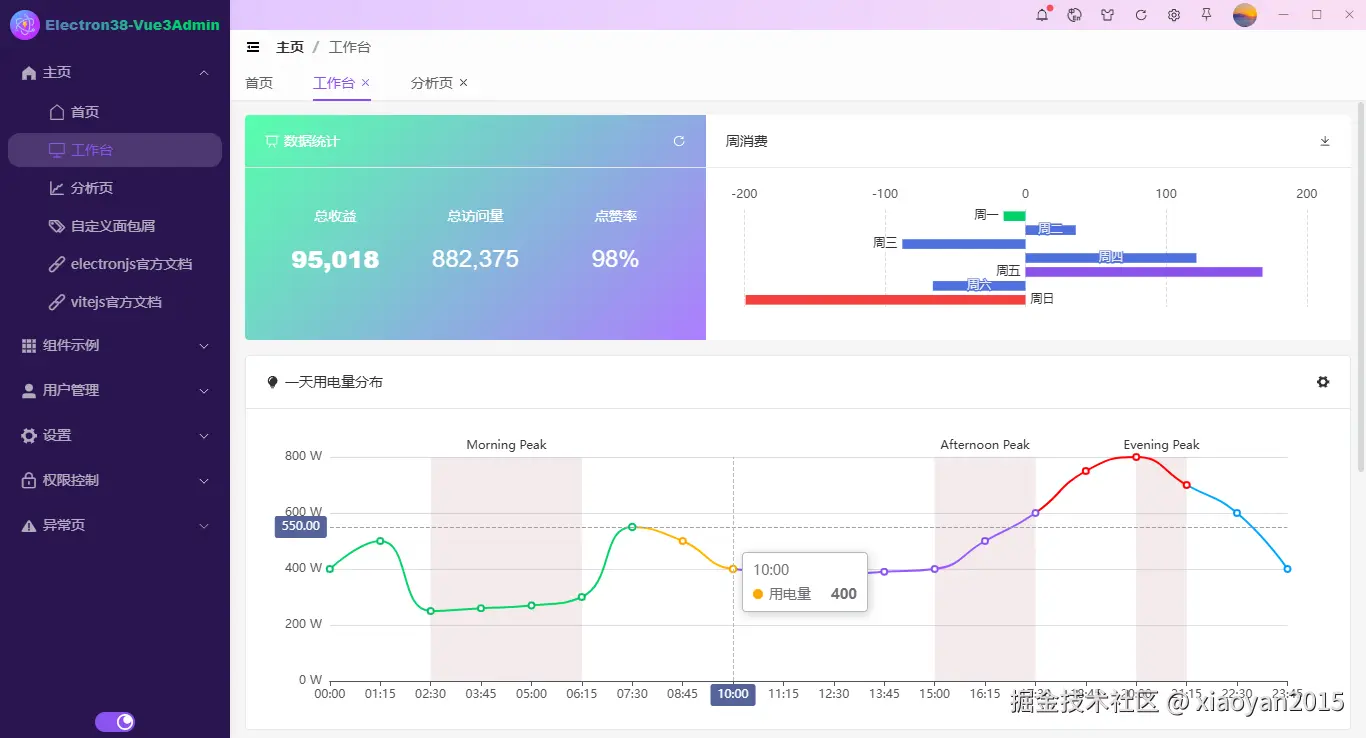Screen dimensions: 1366x738
Task: Expand the 组件示例 menu
Action: 115,345
